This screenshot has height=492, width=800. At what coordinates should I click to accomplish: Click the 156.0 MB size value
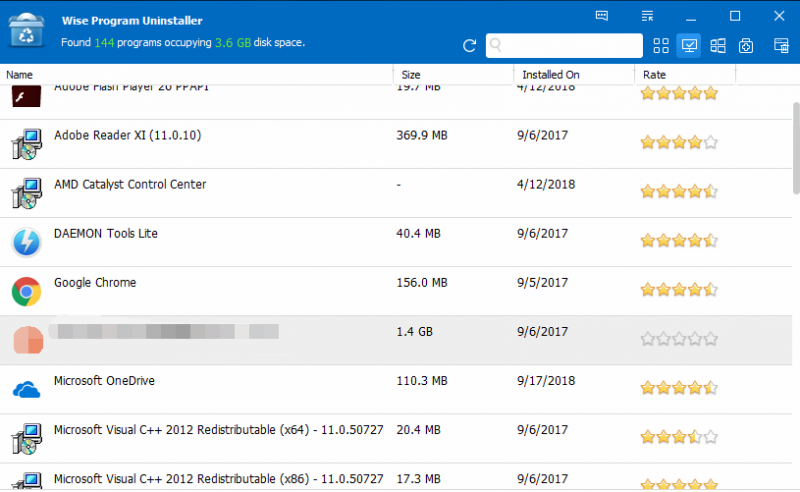point(422,282)
